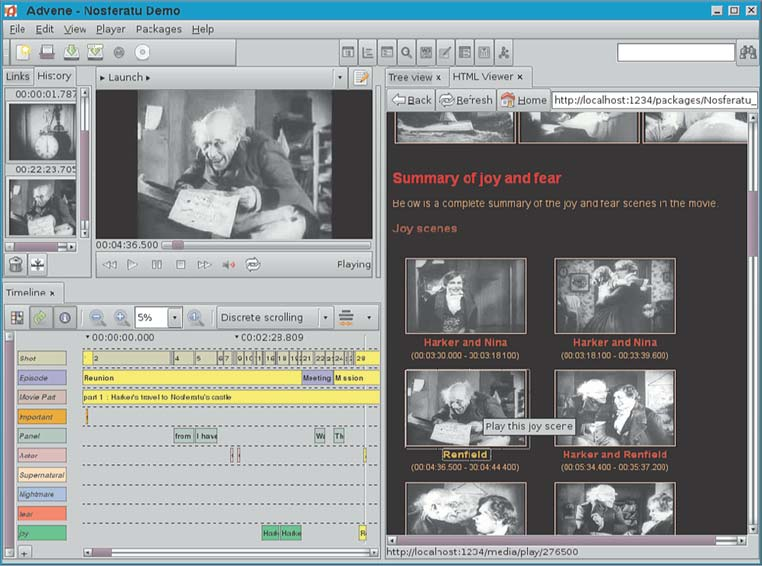Select the Joy annotation type label
The height and width of the screenshot is (566, 762).
(42, 533)
